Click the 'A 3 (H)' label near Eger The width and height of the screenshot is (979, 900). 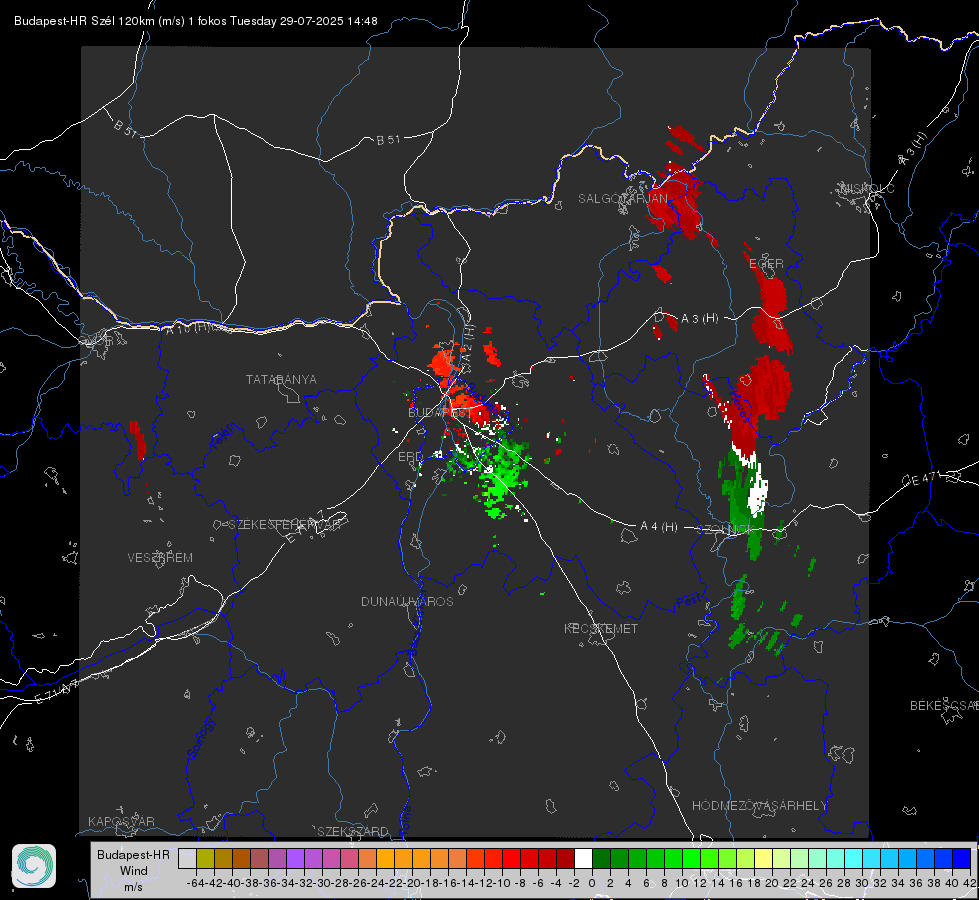[x=699, y=319]
